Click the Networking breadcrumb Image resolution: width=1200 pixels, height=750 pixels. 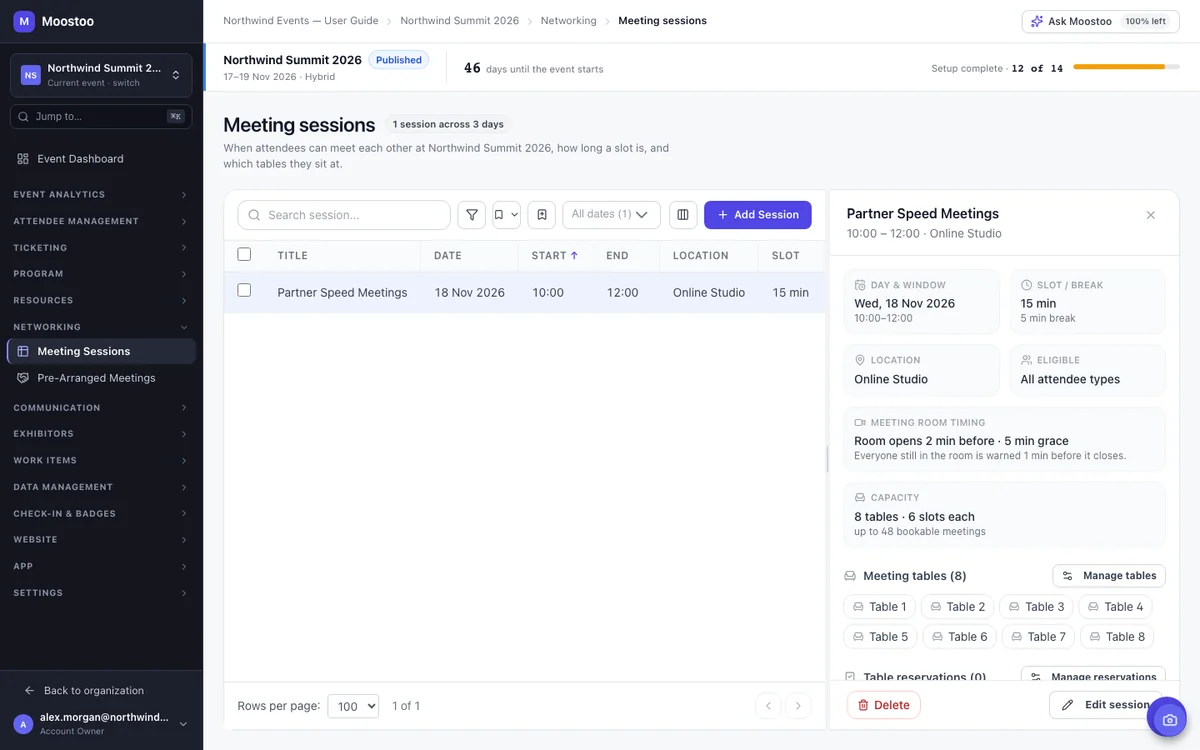coord(568,21)
